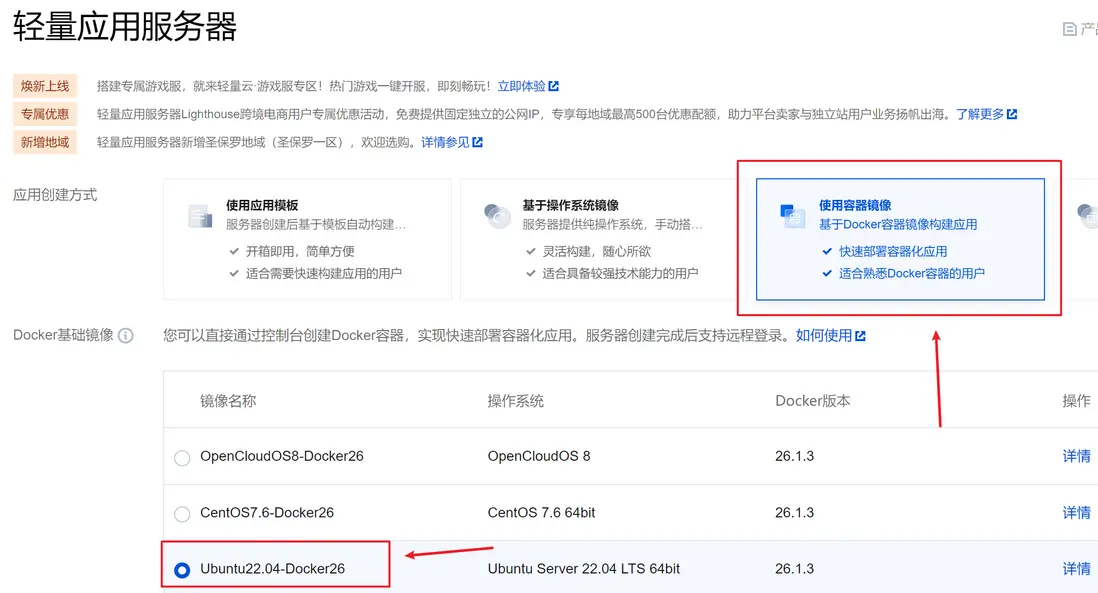Image resolution: width=1098 pixels, height=593 pixels.
Task: Click the 镜像名称 column header
Action: click(x=228, y=400)
